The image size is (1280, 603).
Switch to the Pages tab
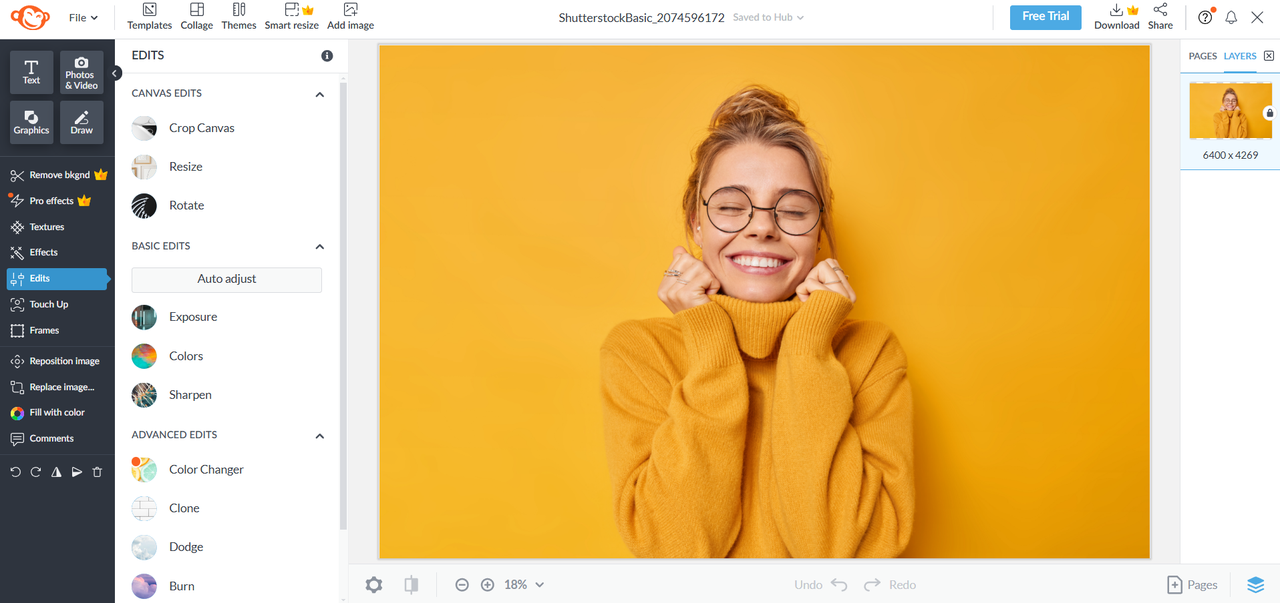(x=1202, y=56)
